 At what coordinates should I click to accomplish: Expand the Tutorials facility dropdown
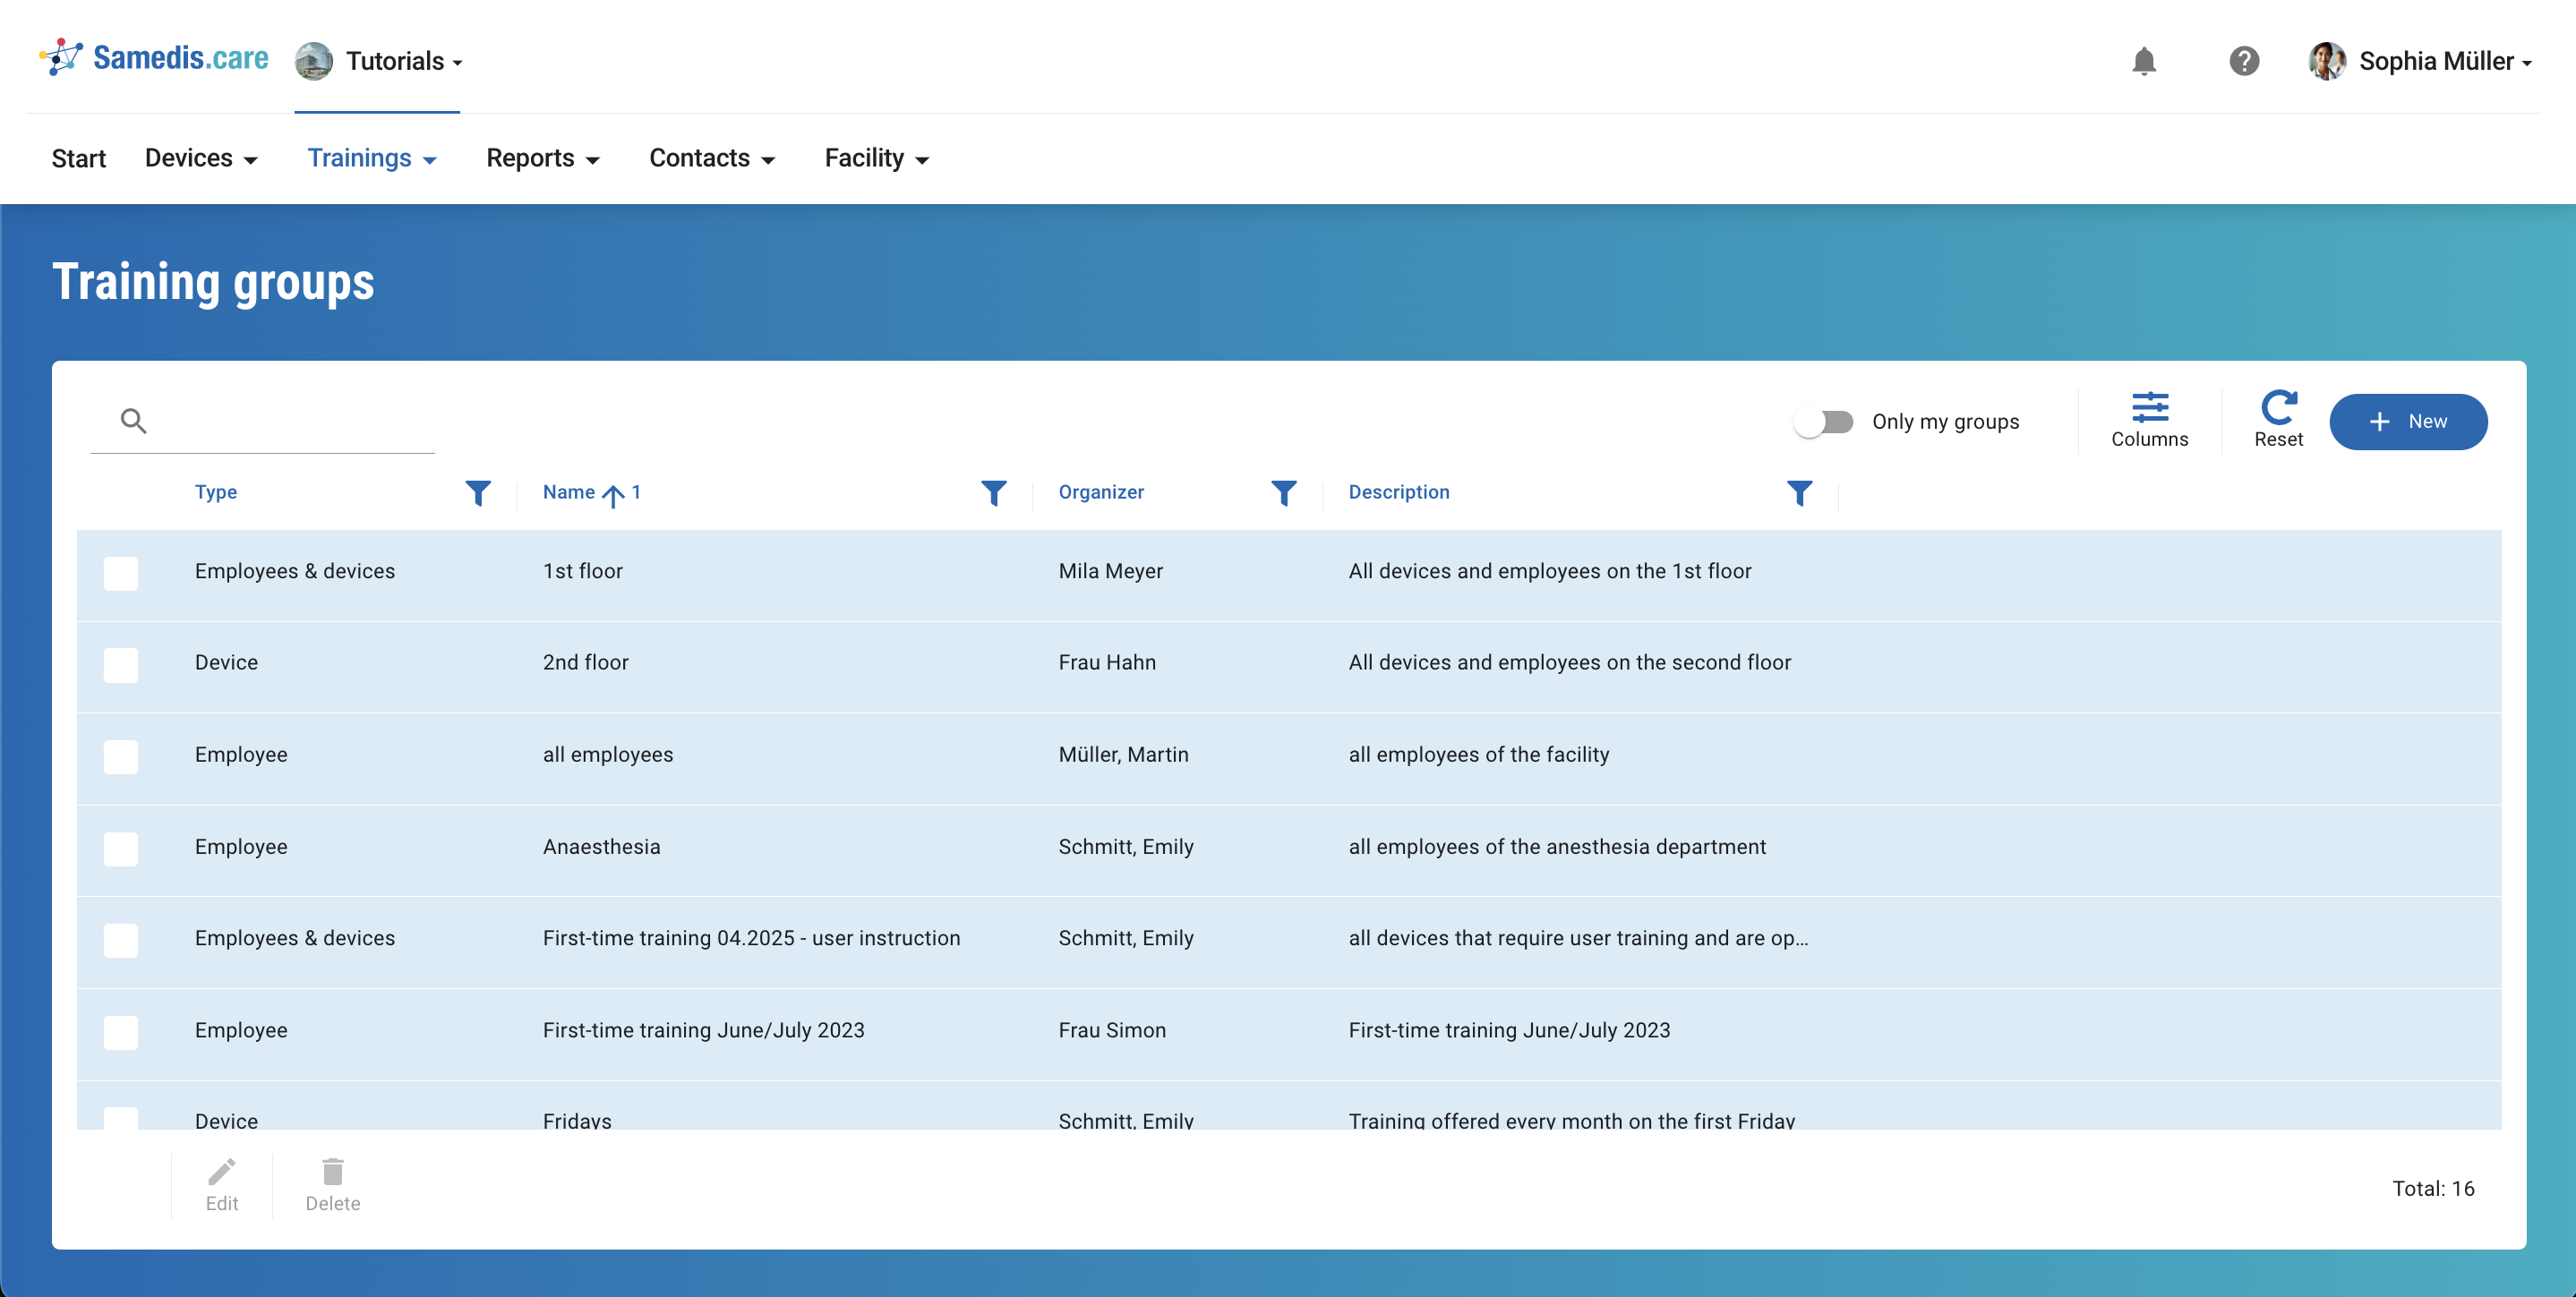coord(381,61)
